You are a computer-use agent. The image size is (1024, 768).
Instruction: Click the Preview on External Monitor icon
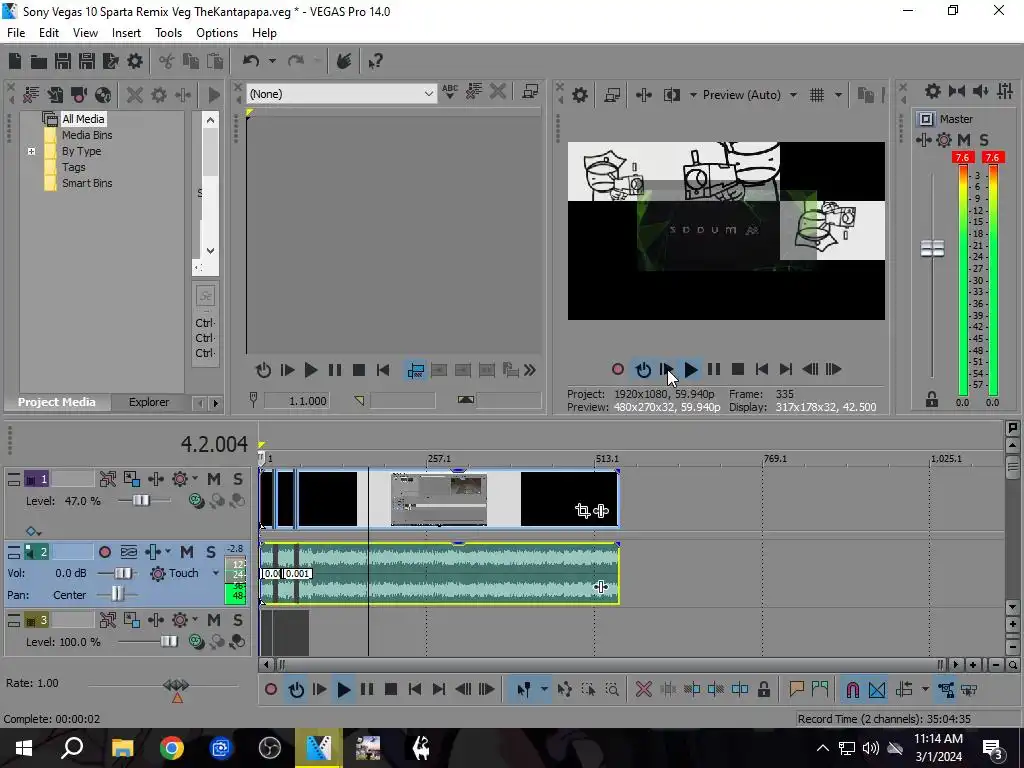[x=612, y=95]
